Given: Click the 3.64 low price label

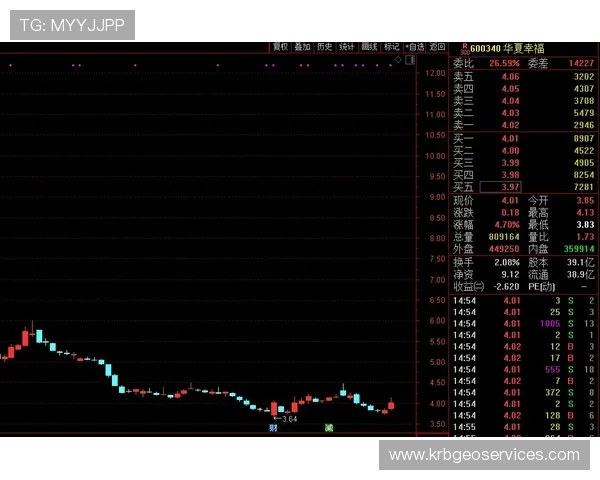Looking at the screenshot, I should 287,418.
